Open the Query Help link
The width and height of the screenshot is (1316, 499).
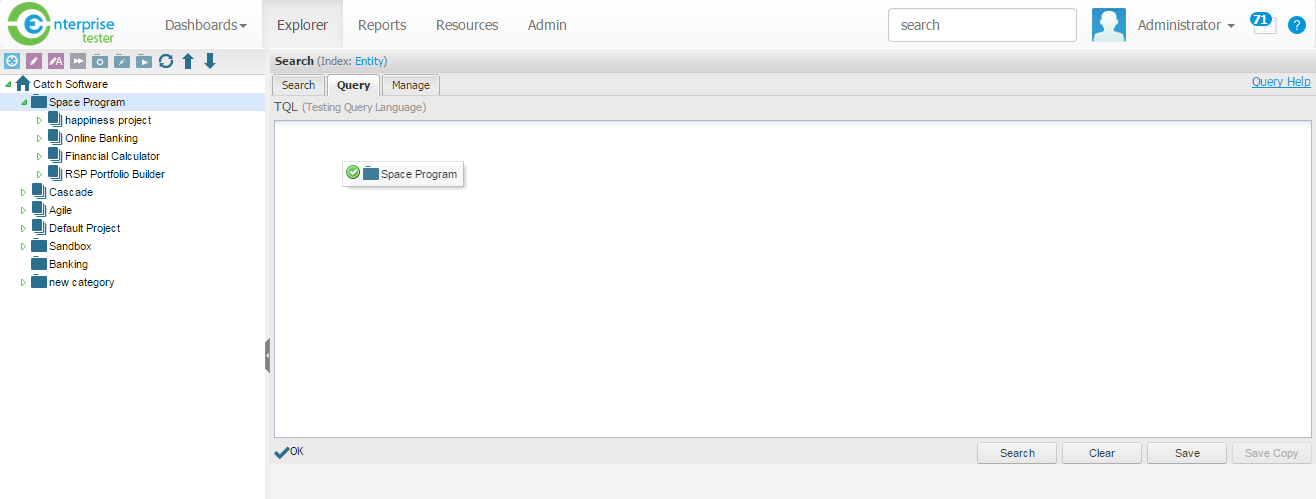[x=1280, y=82]
